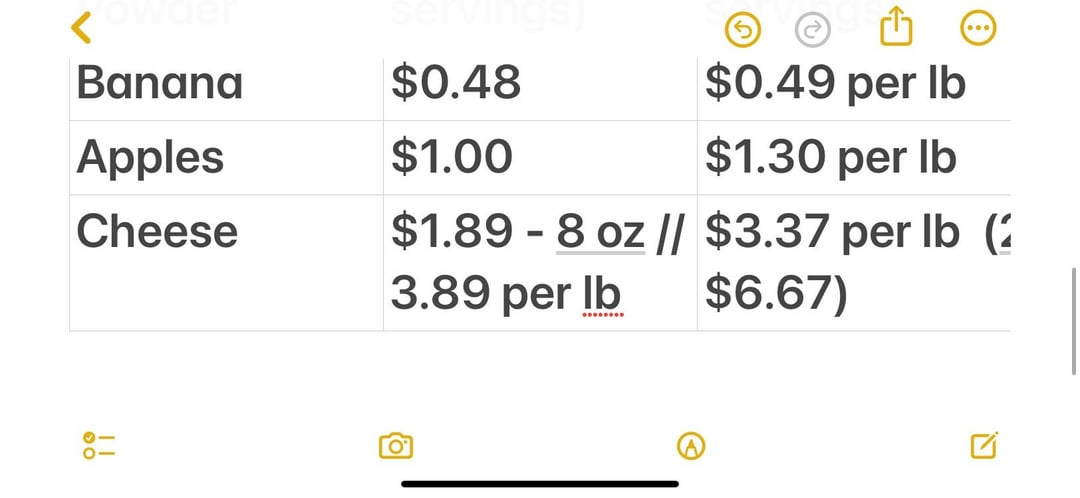Screen dimensions: 1080x498
Task: Open the markup pen tool
Action: [x=692, y=446]
